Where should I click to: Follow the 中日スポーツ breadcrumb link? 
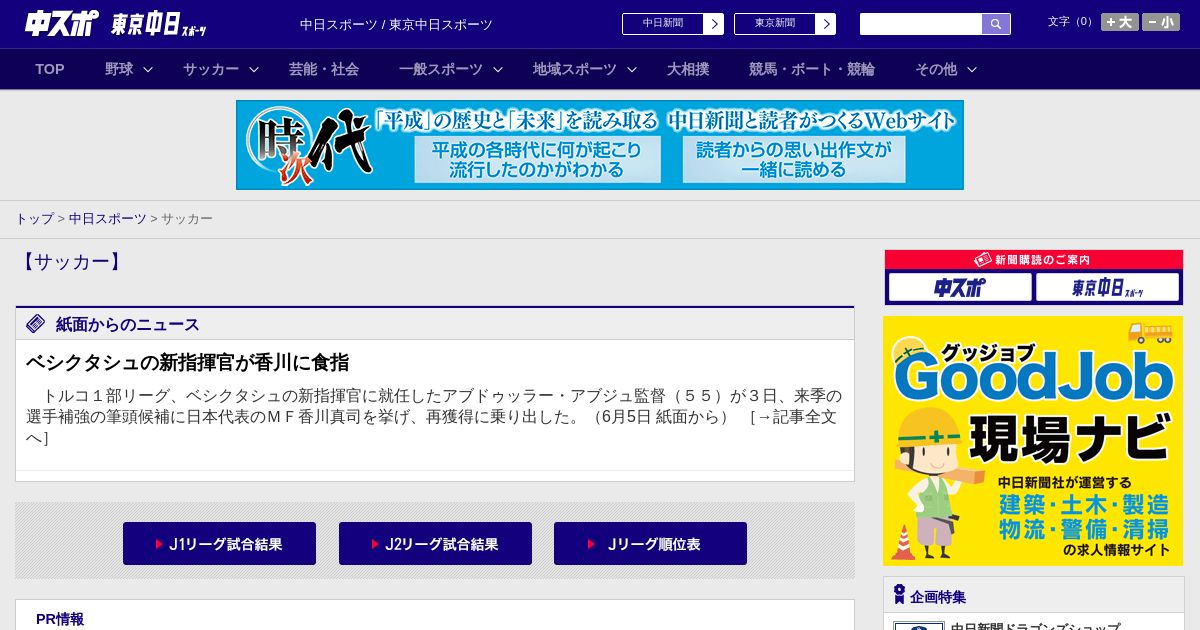pos(108,218)
